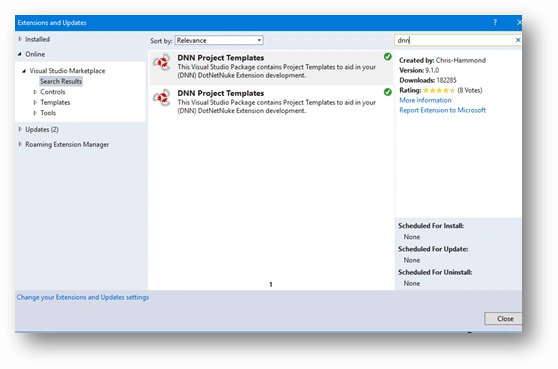This screenshot has width=558, height=369.
Task: Open the help question mark in the title bar
Action: coord(495,22)
